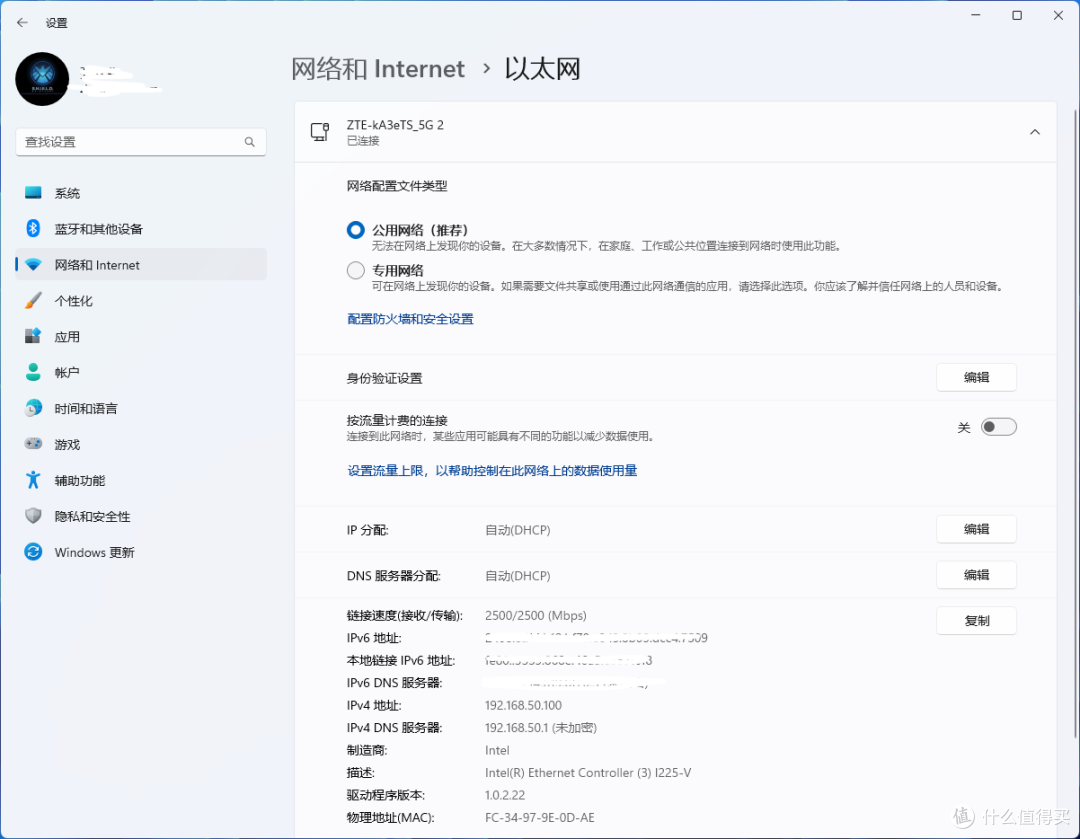This screenshot has width=1080, height=839.
Task: Click the 隐私和安全性 shield icon
Action: (x=33, y=515)
